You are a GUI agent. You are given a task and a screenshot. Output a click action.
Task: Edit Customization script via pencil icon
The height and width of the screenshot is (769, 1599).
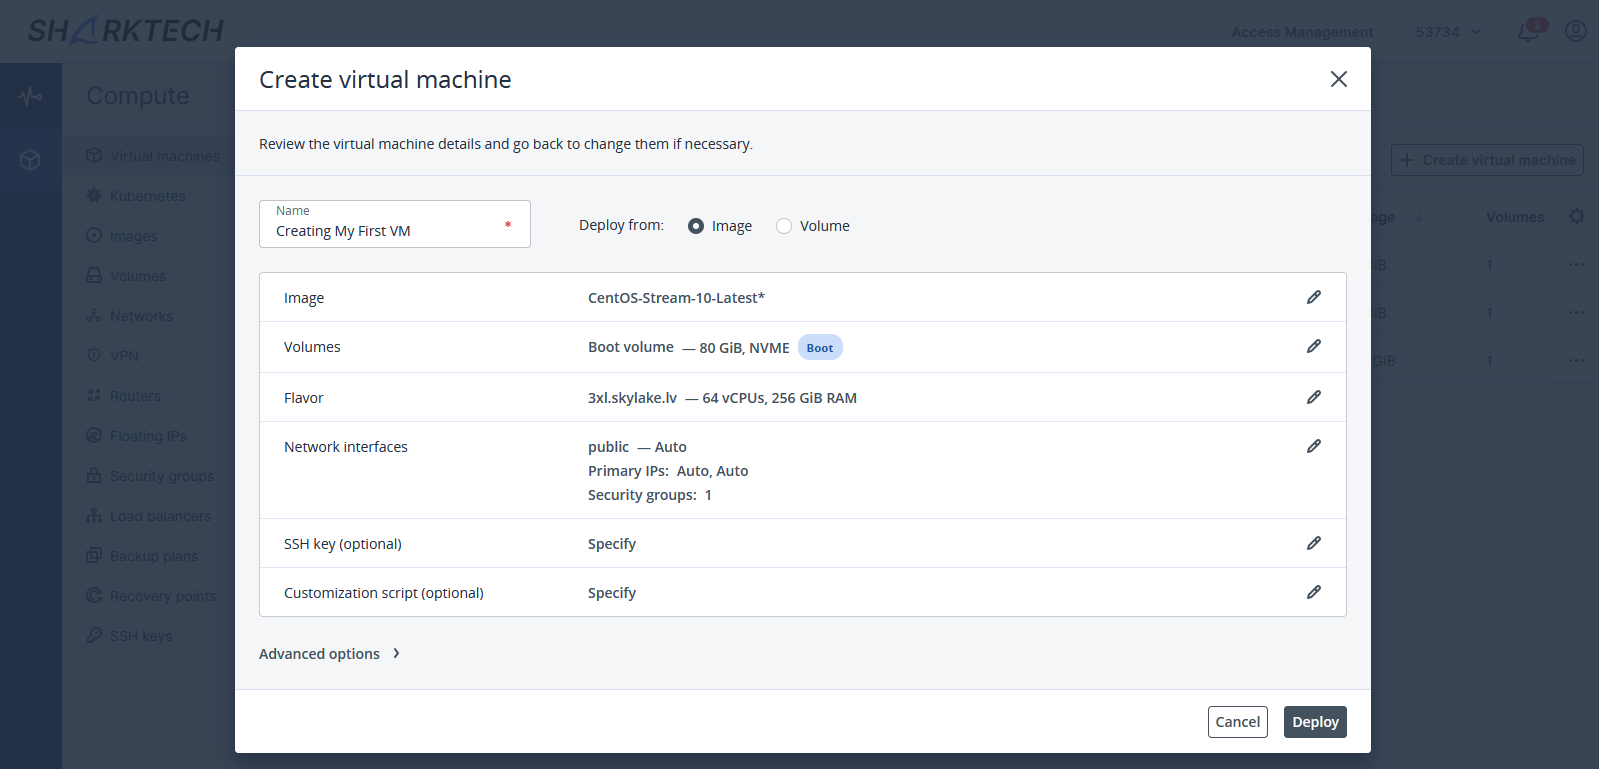[1313, 592]
